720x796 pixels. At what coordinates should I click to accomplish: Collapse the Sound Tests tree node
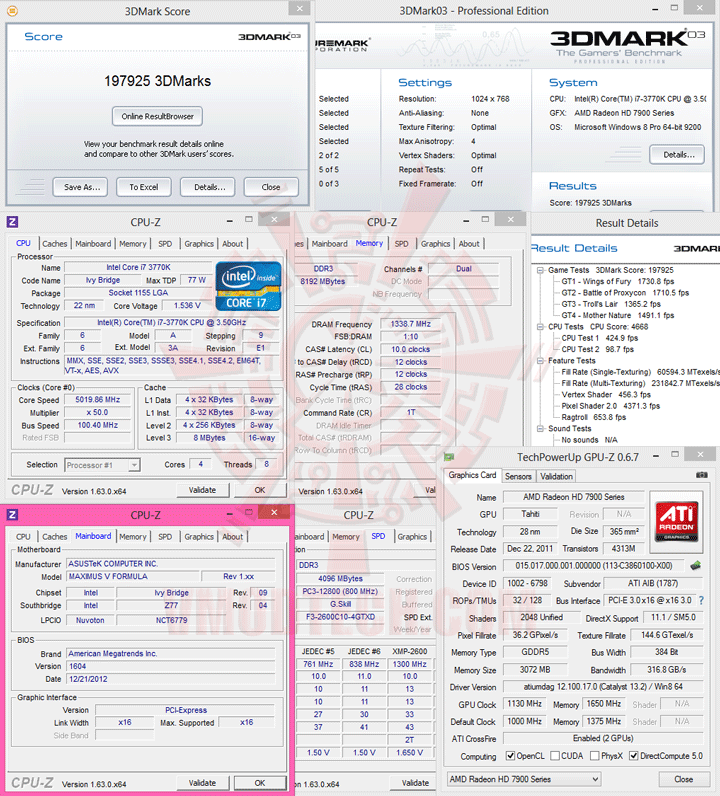click(540, 428)
